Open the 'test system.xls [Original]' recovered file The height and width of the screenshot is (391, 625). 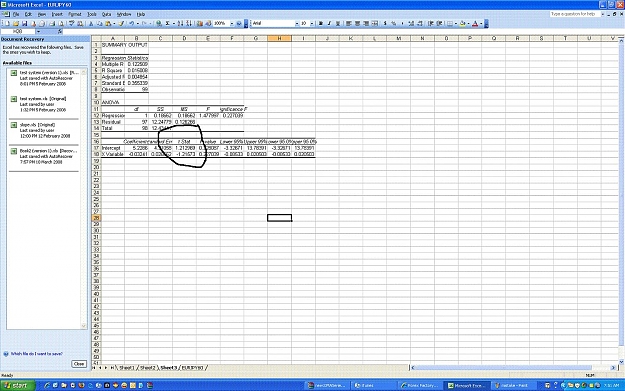click(45, 104)
